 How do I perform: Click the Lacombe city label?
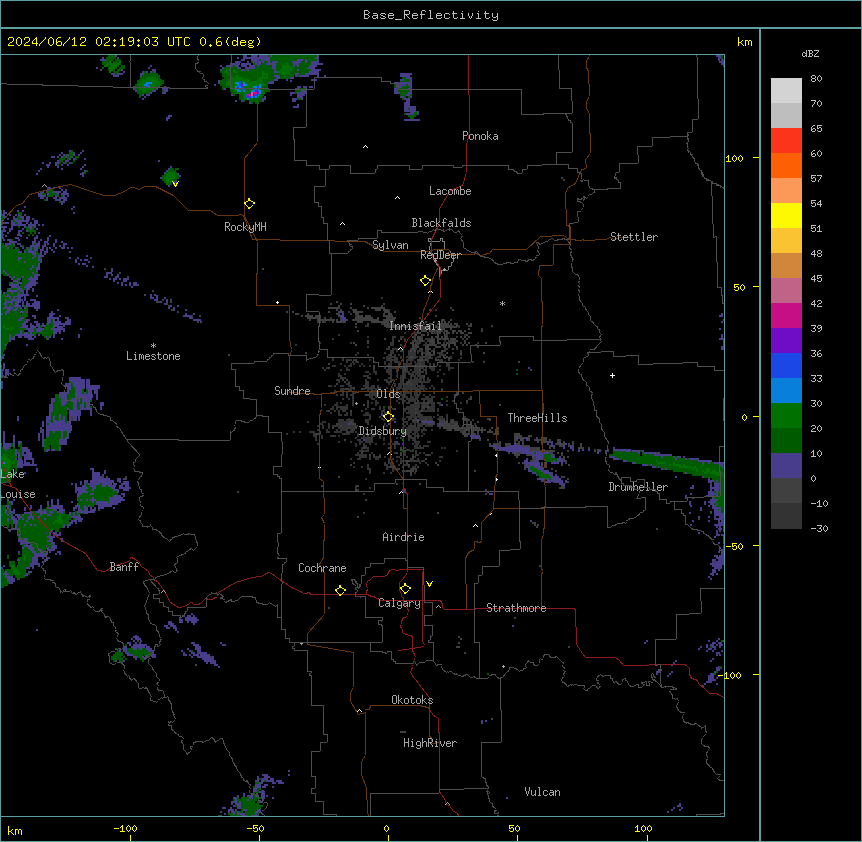pos(450,191)
